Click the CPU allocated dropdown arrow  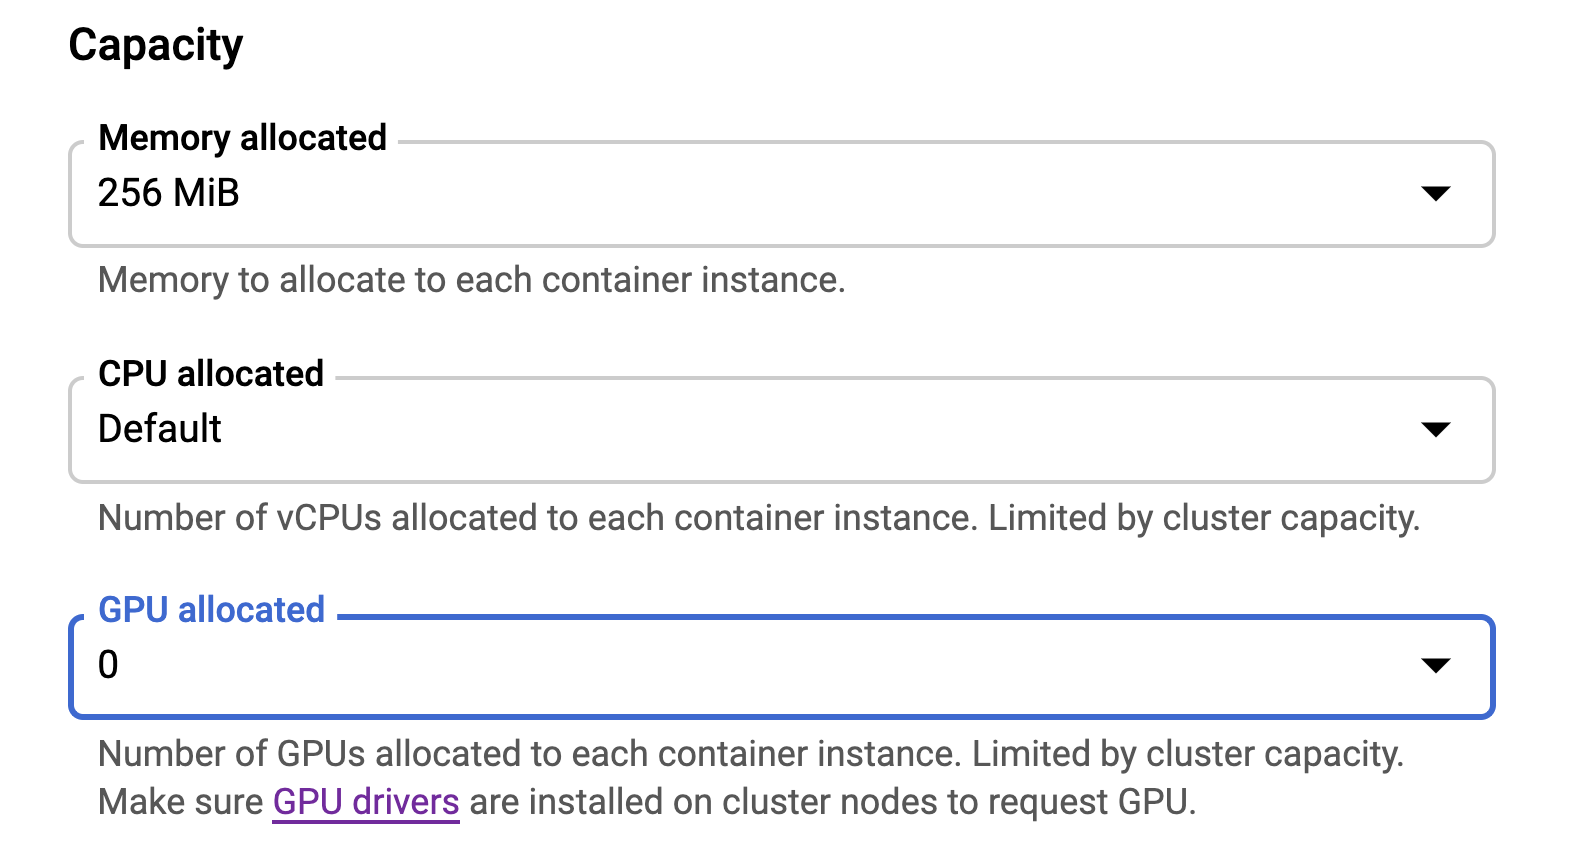click(x=1435, y=429)
